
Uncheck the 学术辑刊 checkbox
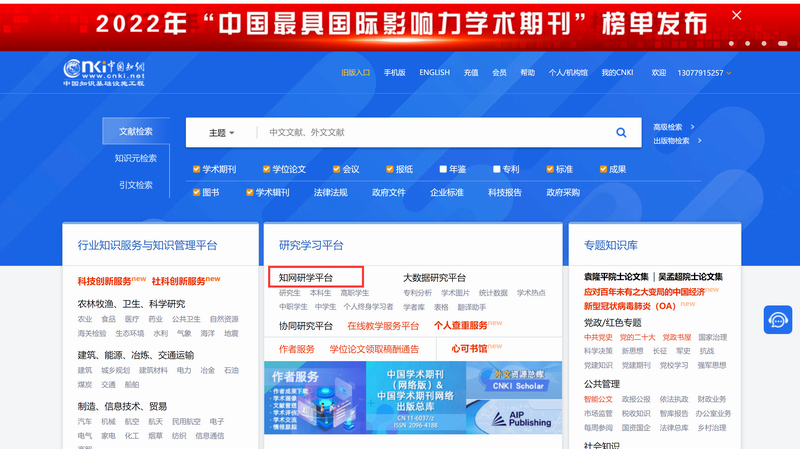click(249, 192)
